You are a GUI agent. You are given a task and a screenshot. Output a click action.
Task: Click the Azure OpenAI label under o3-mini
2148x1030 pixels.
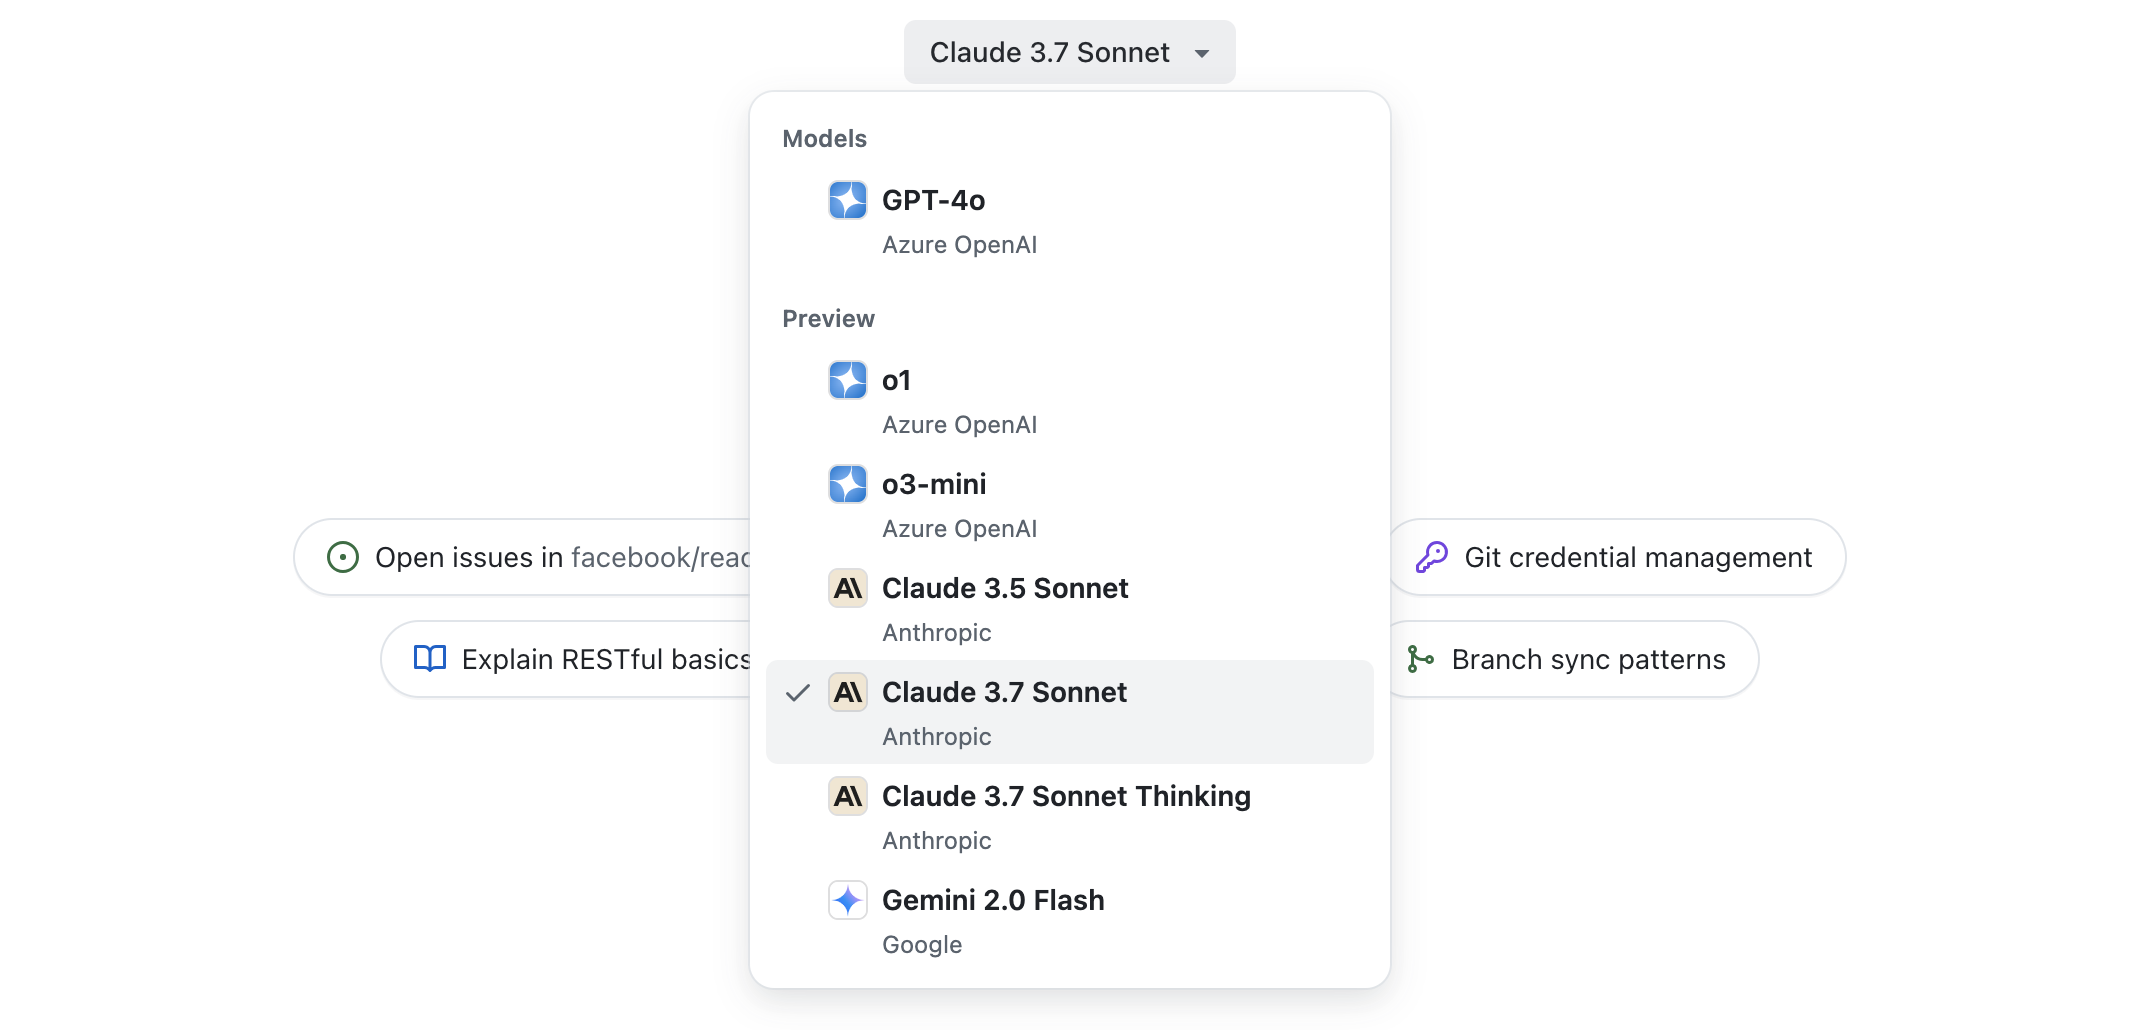959,529
